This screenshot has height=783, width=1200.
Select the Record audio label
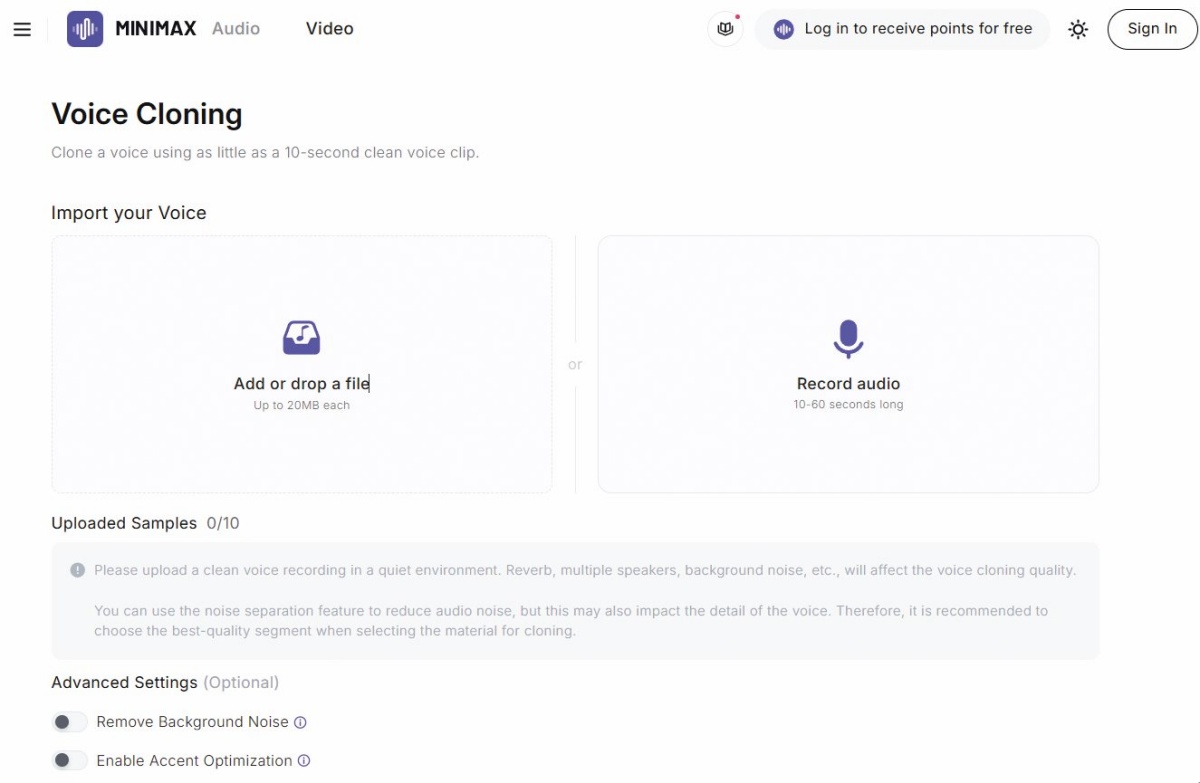(848, 384)
